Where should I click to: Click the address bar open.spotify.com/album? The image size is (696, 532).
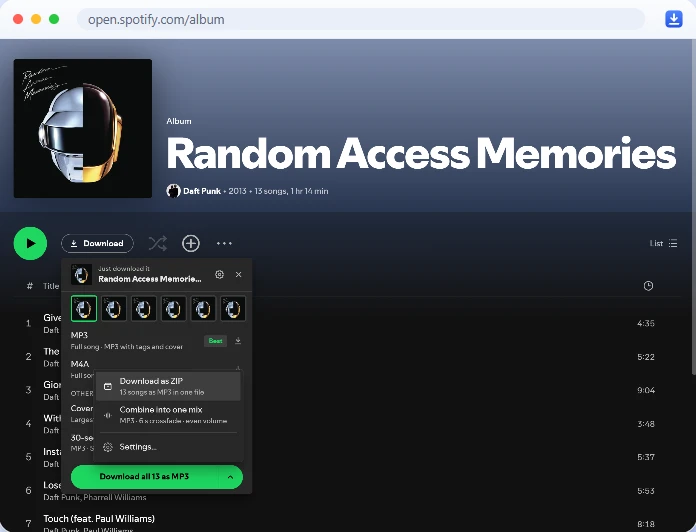point(361,20)
